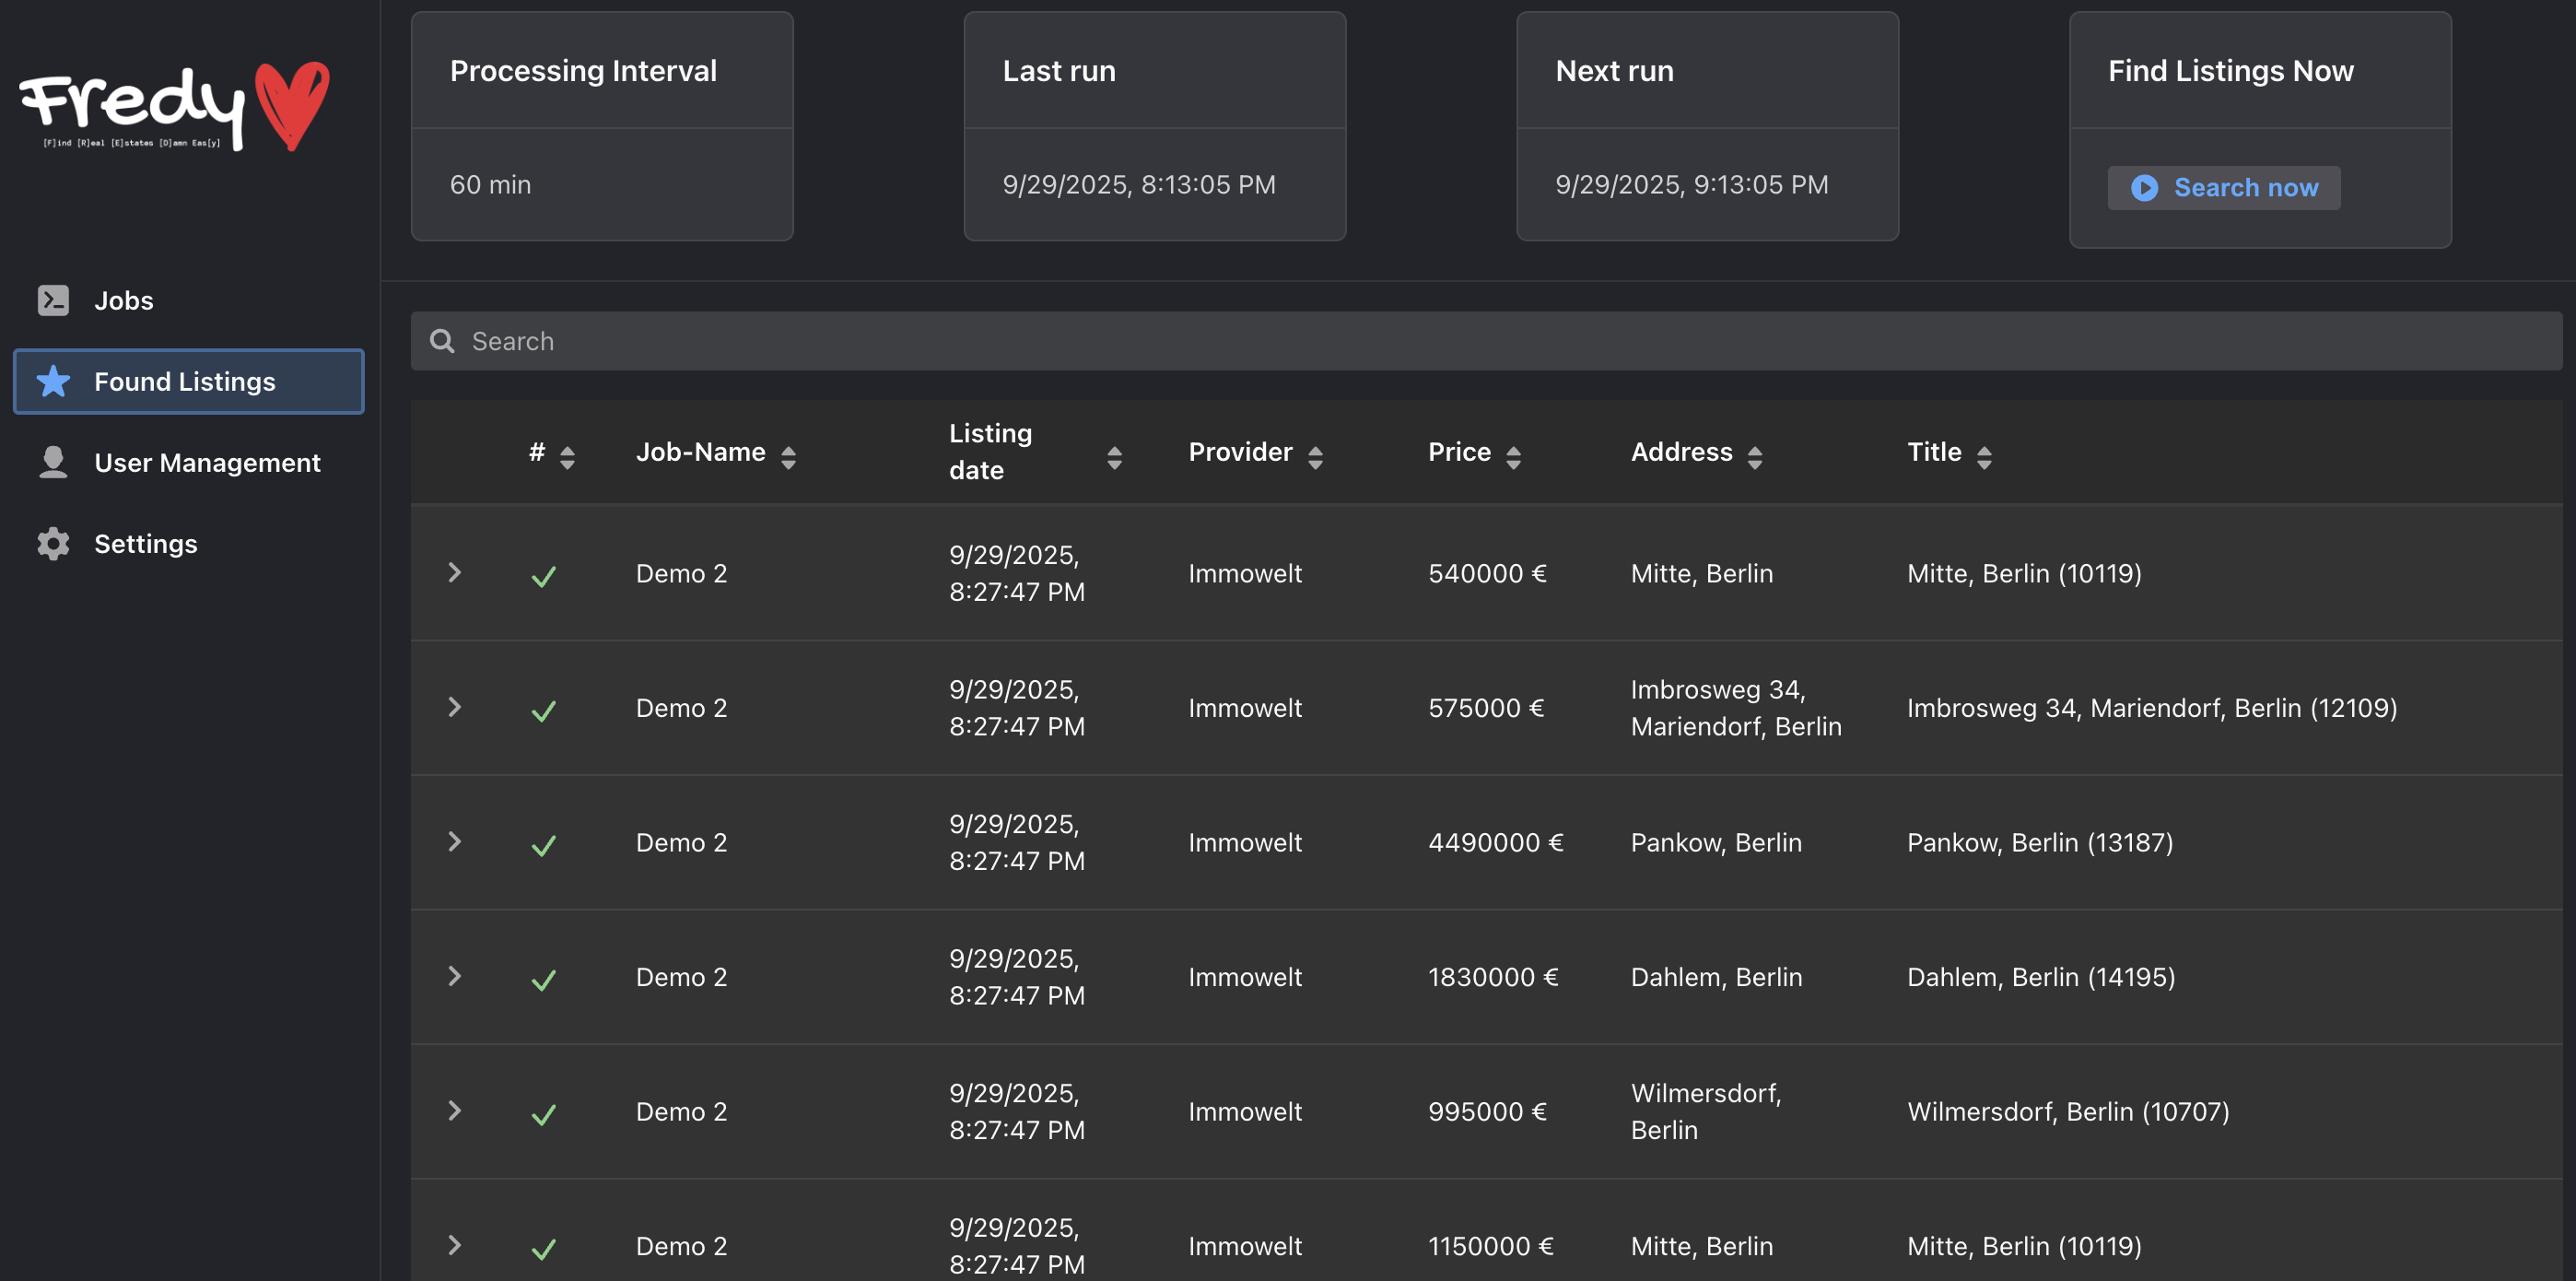The height and width of the screenshot is (1281, 2576).
Task: Click title Mitte, Berlin (10119) in 540000 € row
Action: click(x=2024, y=573)
